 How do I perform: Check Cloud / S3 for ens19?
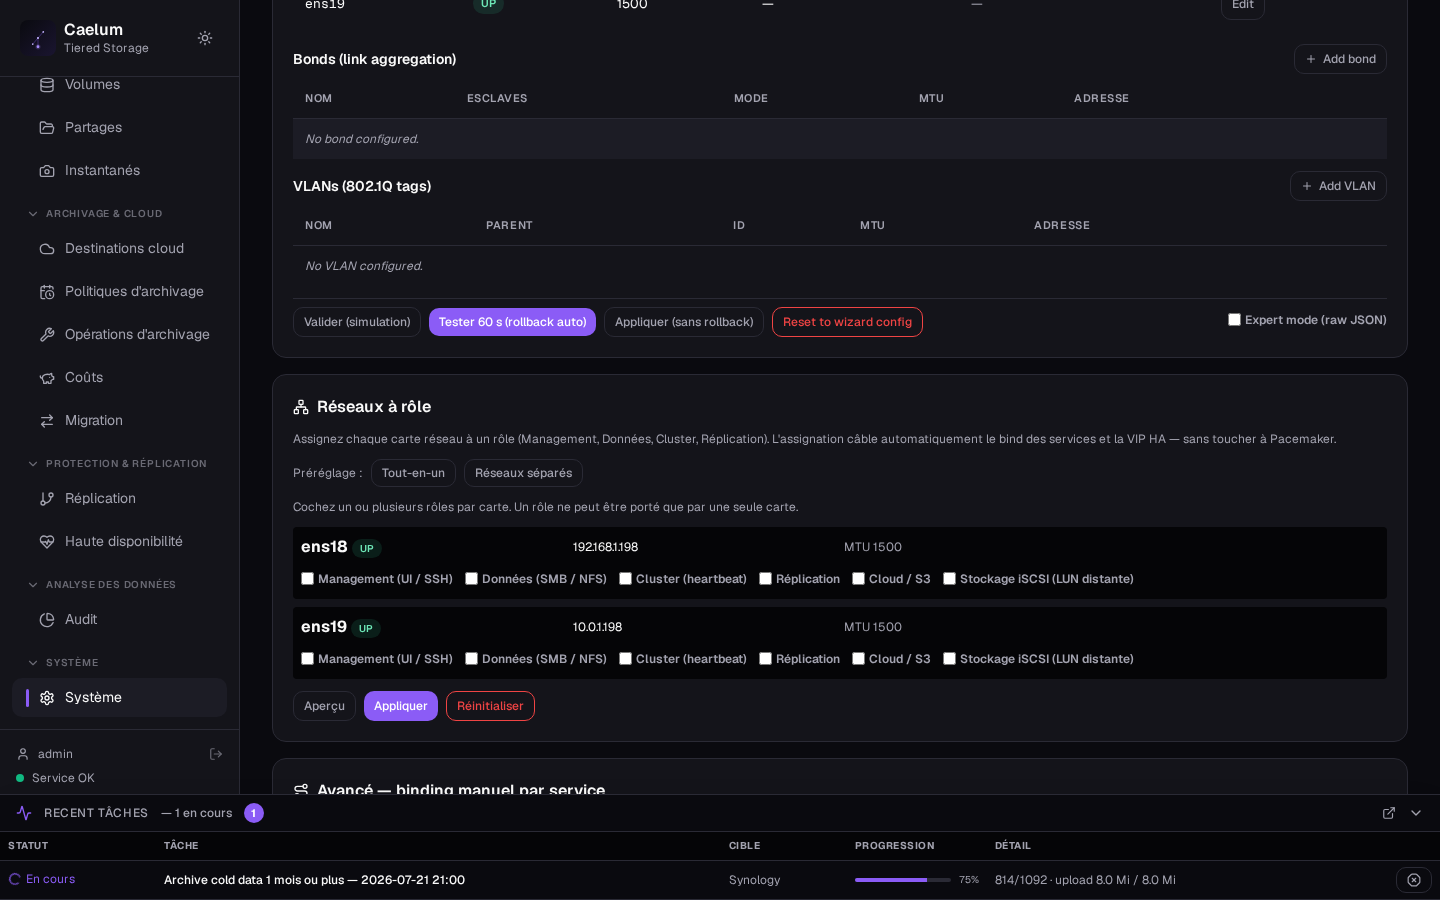859,659
